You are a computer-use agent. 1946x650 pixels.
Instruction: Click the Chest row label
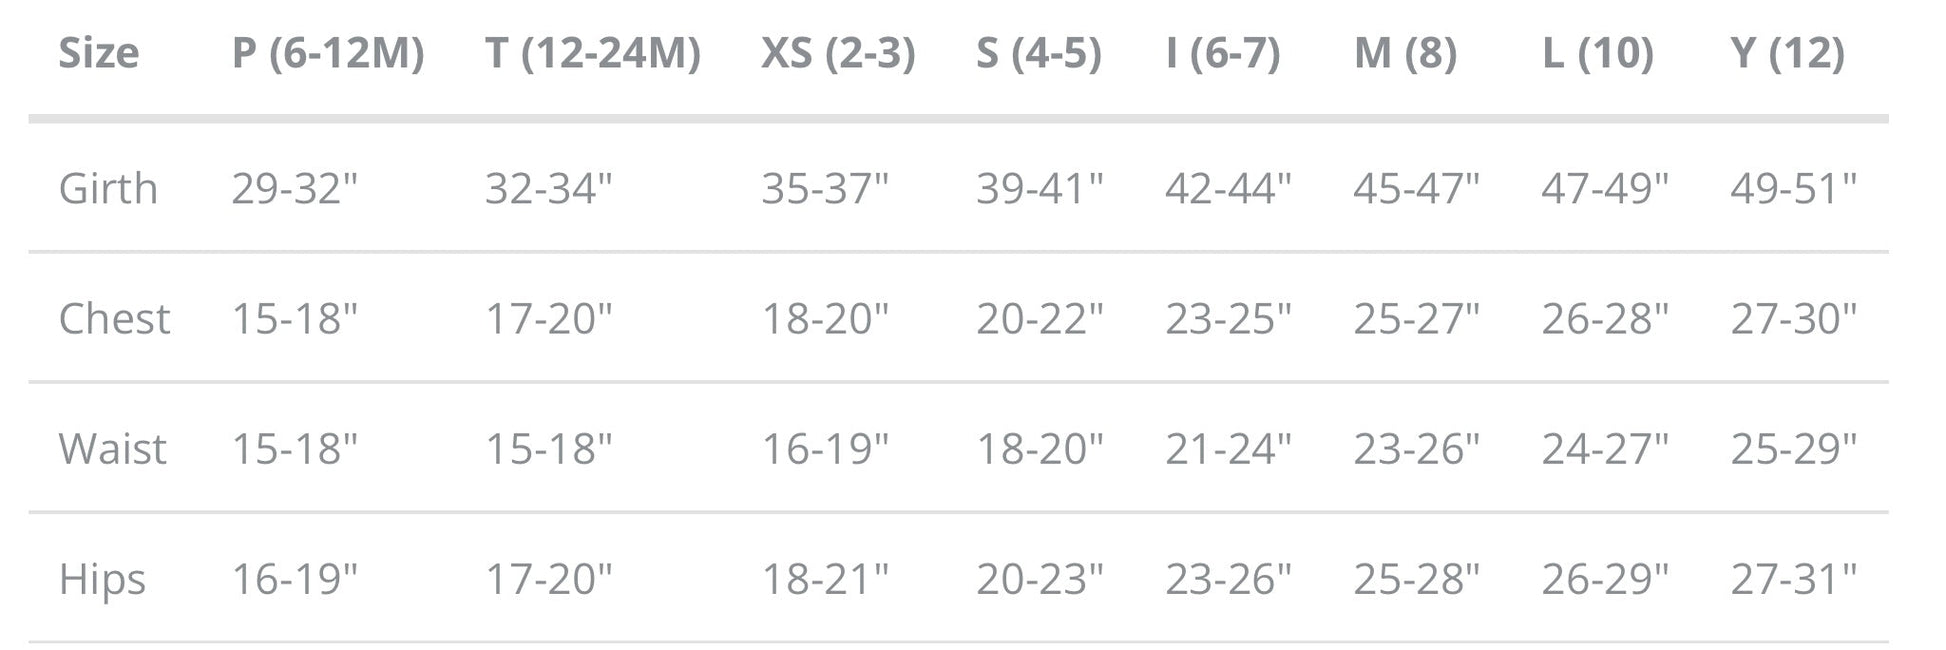[x=114, y=318]
